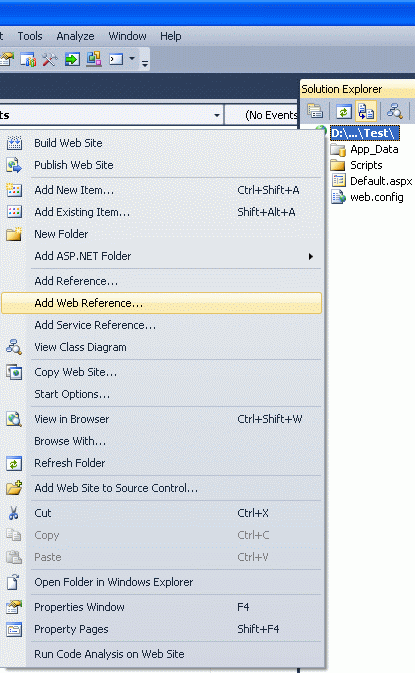The width and height of the screenshot is (415, 673).
Task: Open the Analyze menu
Action: (75, 36)
